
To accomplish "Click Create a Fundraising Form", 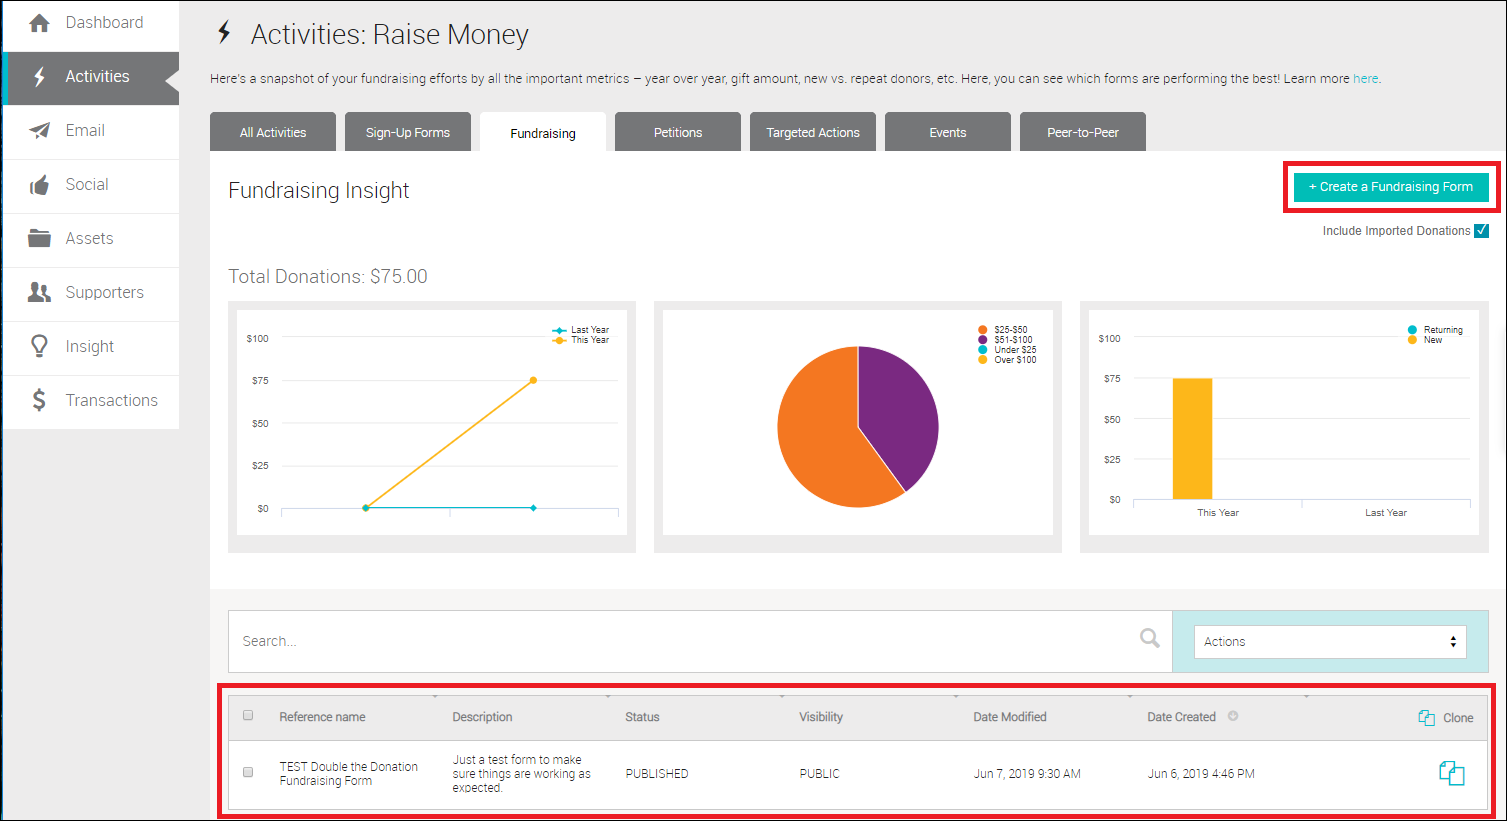I will tap(1391, 186).
